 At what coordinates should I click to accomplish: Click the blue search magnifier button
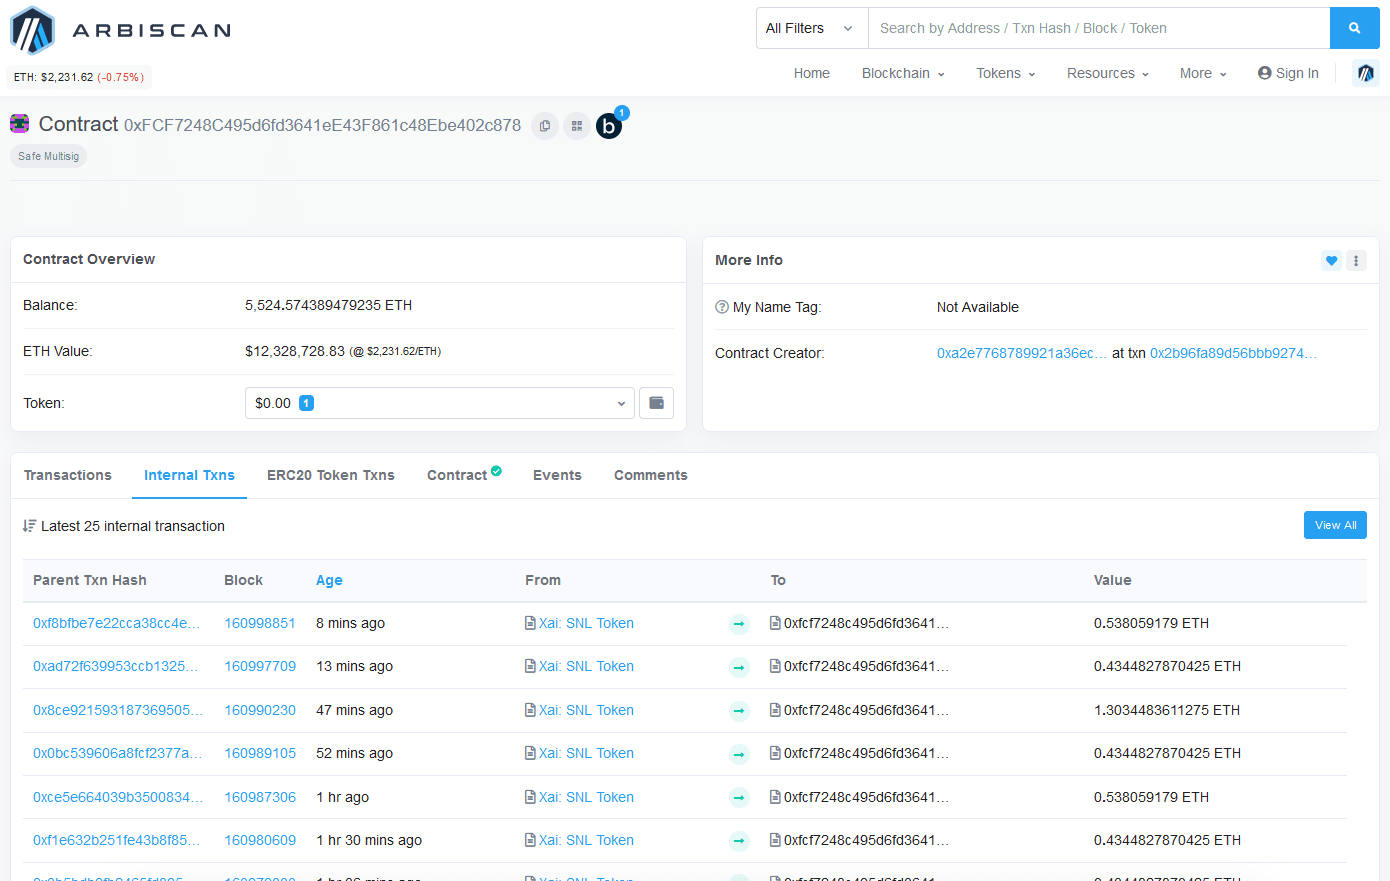coord(1354,28)
